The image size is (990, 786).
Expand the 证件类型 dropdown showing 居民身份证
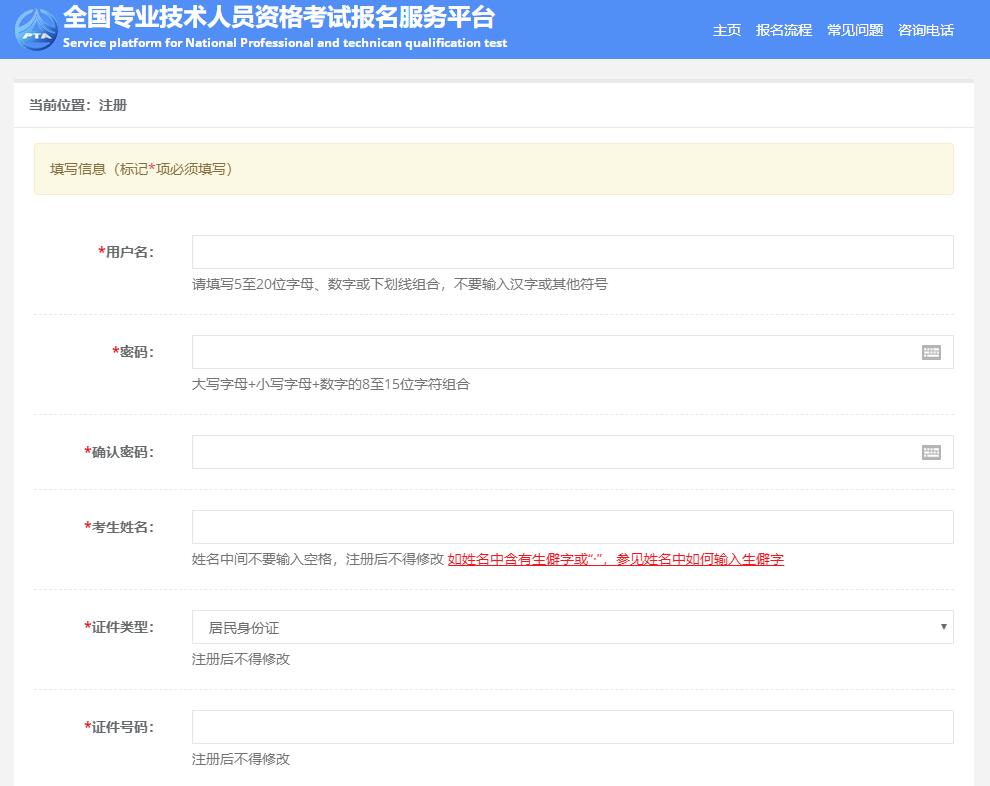[572, 627]
